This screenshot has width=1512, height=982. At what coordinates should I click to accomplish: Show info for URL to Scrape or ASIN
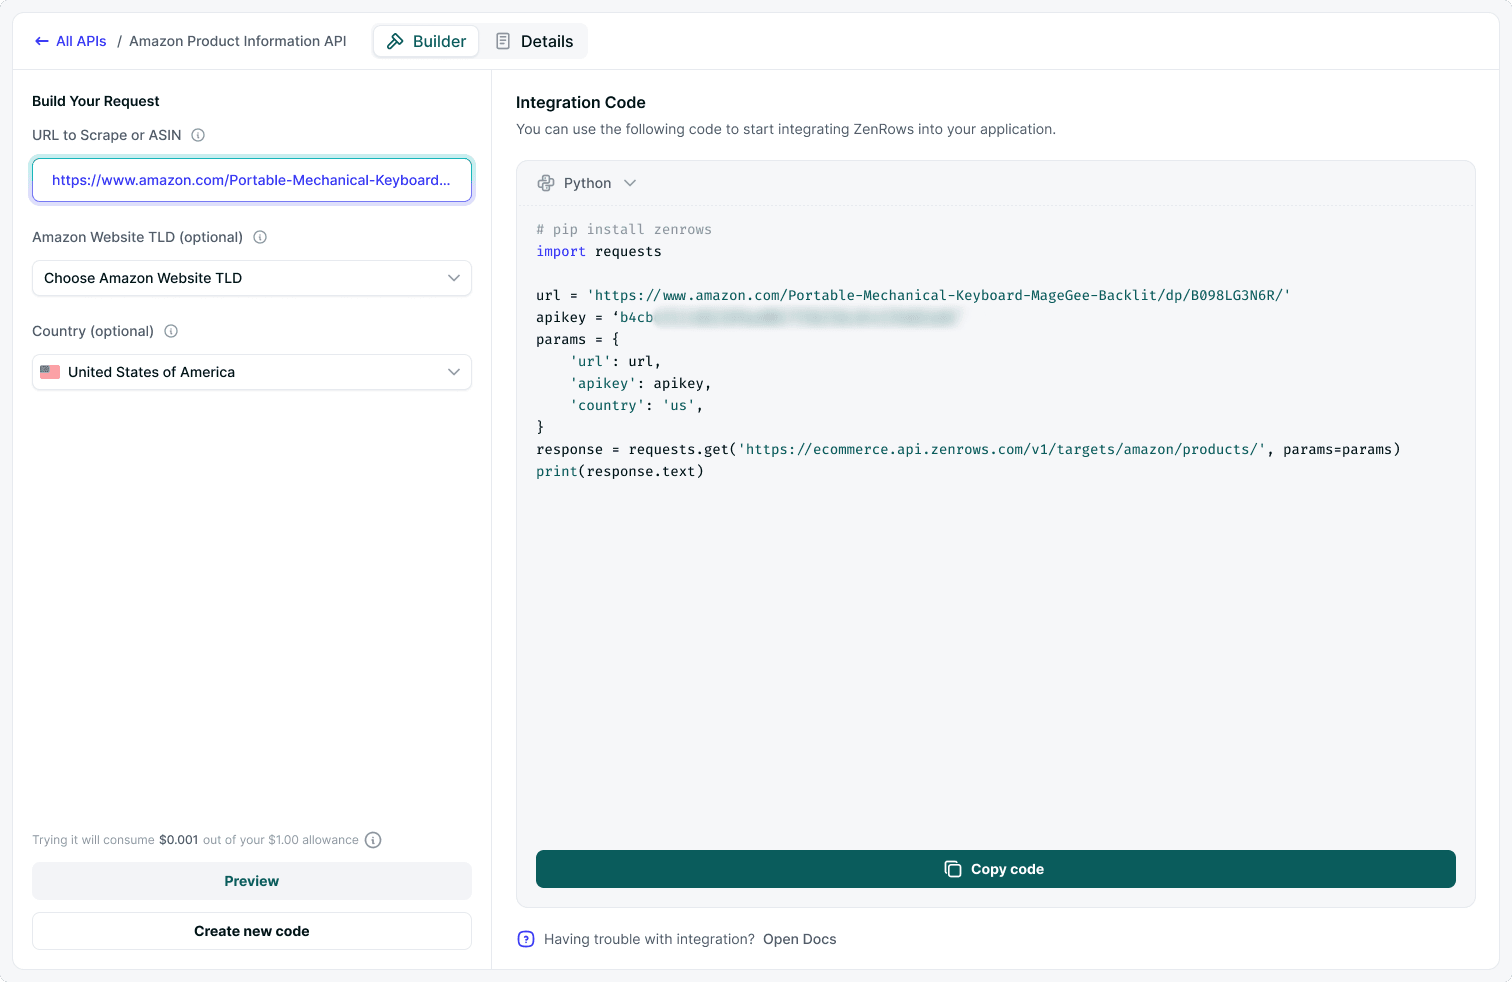click(198, 135)
